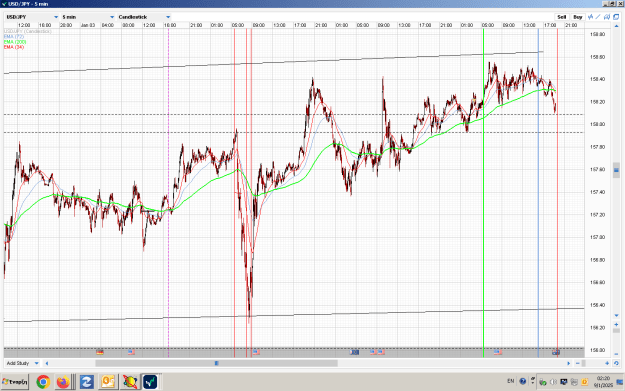Open the Add Study dropdown
Screen dimensions: 625x391
click(22, 363)
